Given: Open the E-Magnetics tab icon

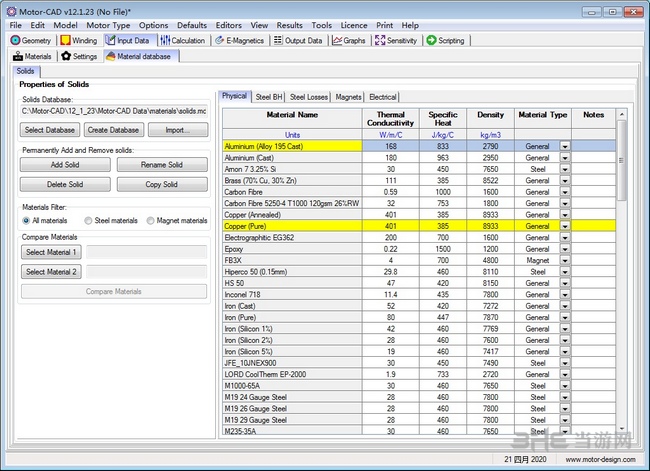Looking at the screenshot, I should [220, 40].
